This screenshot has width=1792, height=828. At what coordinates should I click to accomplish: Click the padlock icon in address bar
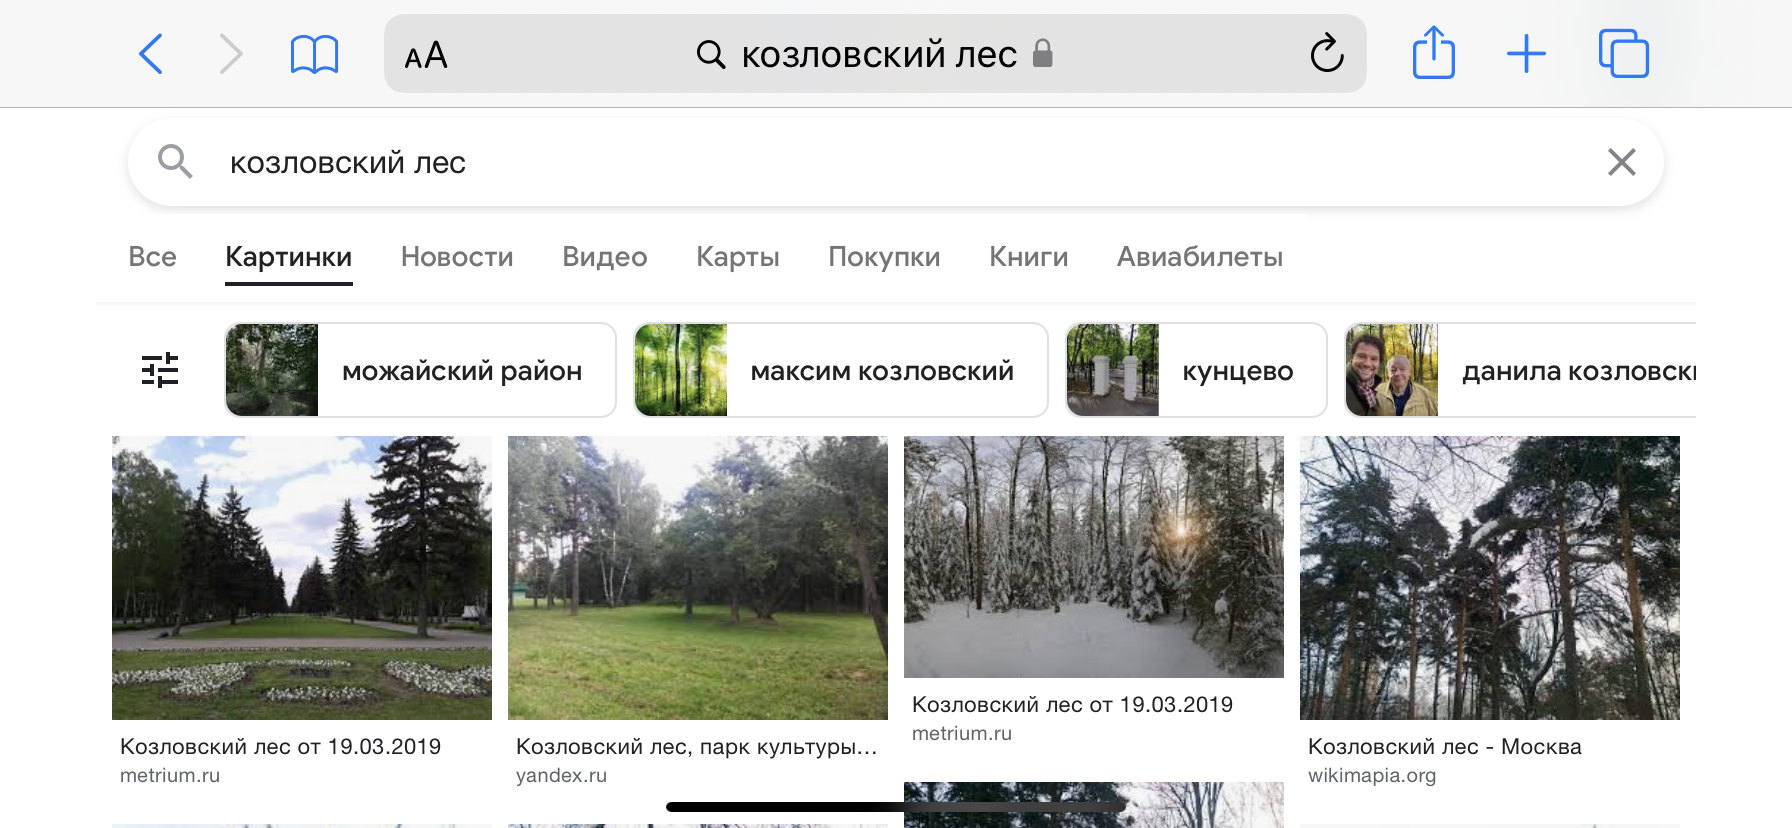click(x=1042, y=53)
